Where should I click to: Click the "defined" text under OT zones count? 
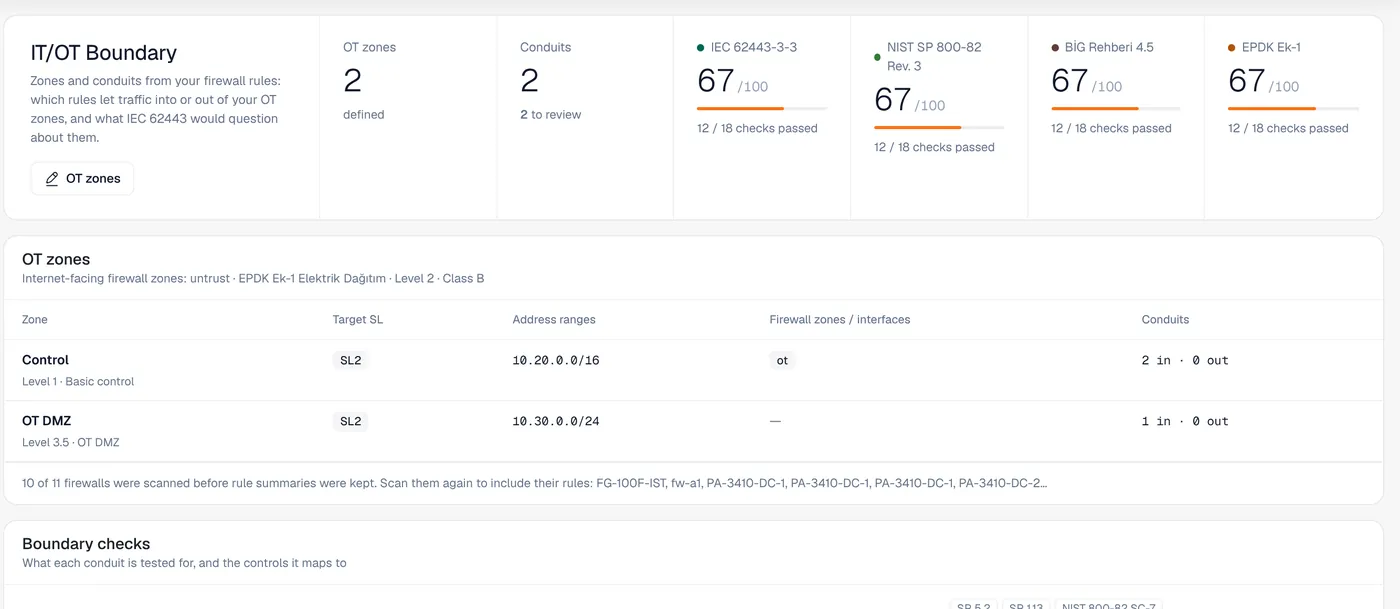click(364, 115)
